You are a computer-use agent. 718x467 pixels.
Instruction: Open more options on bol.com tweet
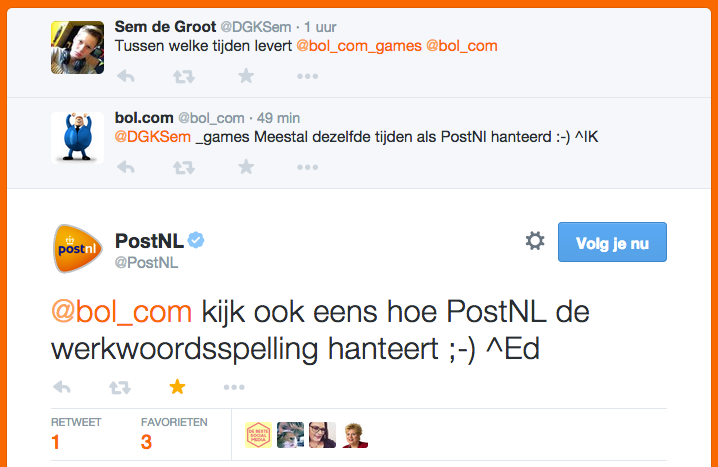(307, 166)
